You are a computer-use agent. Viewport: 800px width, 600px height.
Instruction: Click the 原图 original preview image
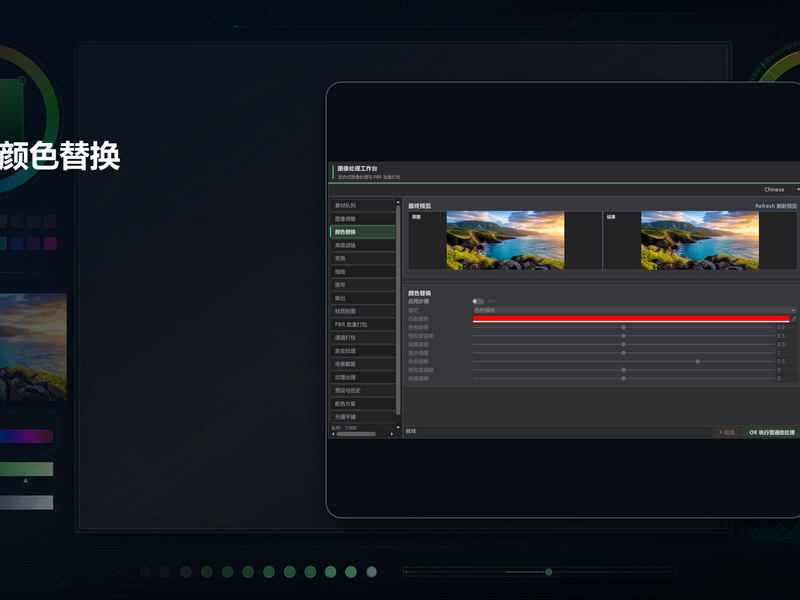505,240
